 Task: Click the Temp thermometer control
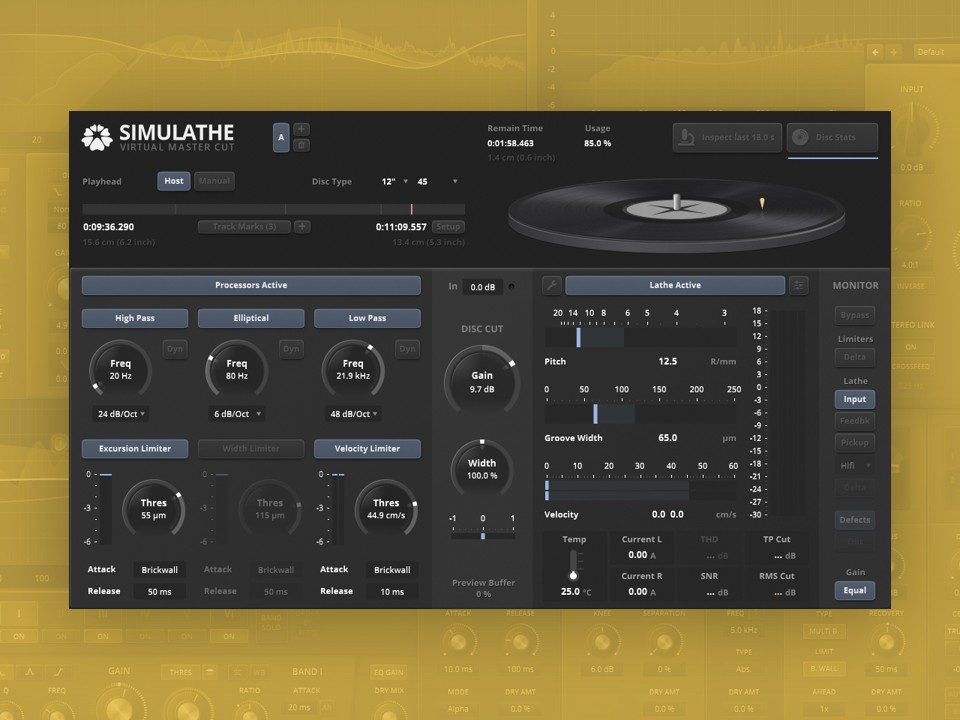[x=574, y=564]
